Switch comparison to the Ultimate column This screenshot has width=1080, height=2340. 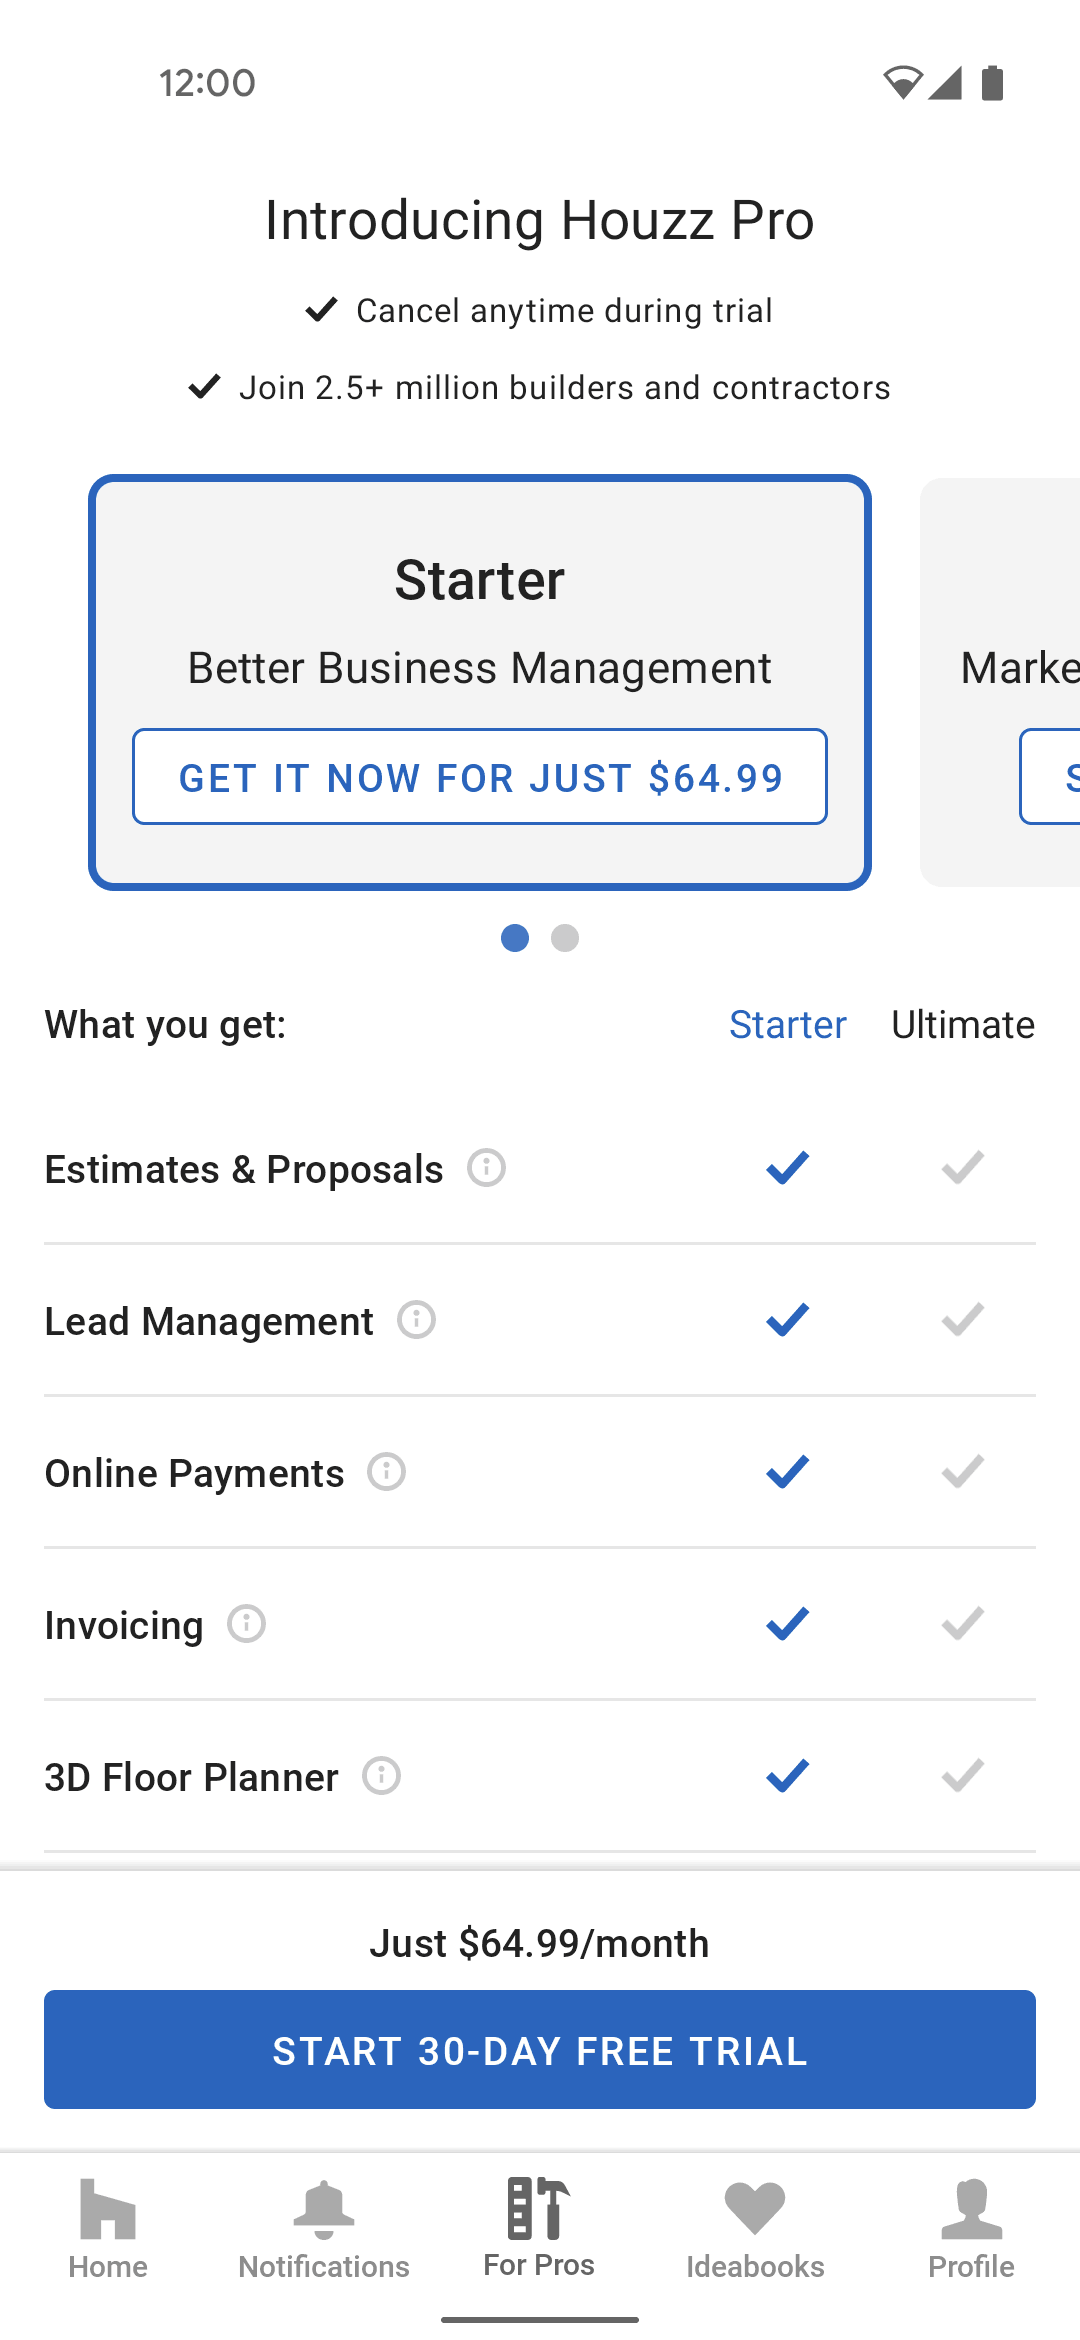[963, 1025]
